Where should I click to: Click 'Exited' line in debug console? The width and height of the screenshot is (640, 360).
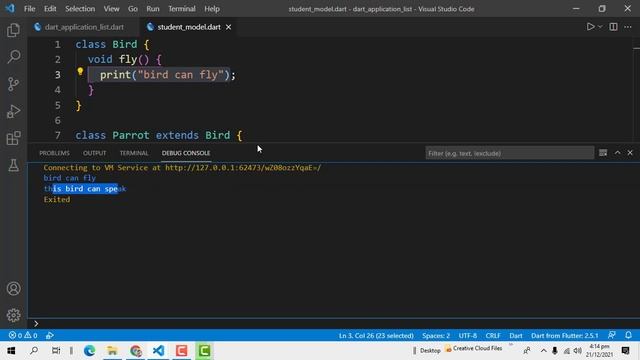point(57,199)
